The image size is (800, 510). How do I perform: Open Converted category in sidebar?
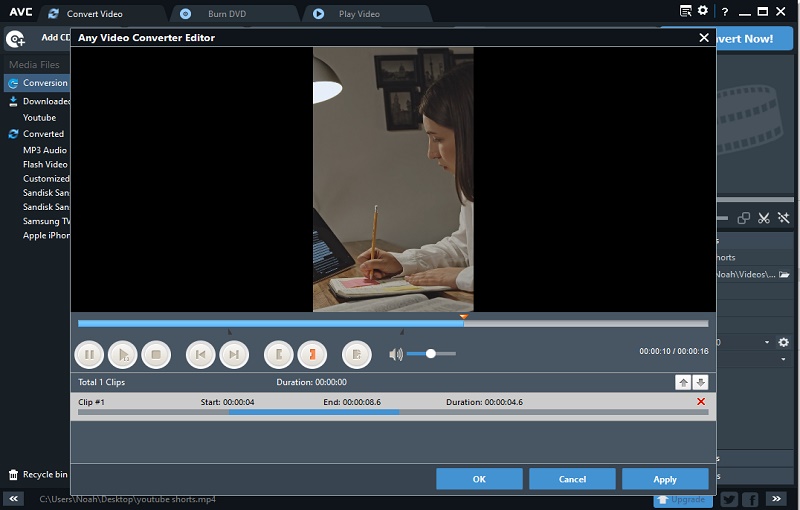click(x=38, y=134)
